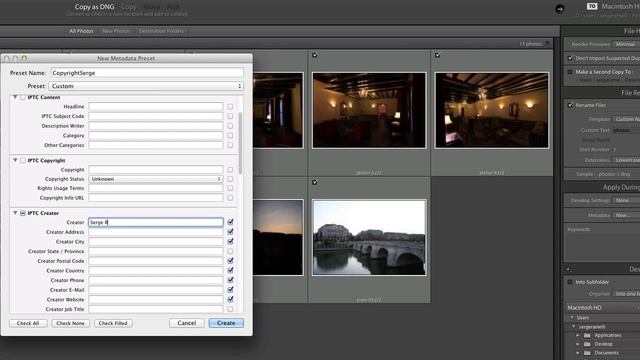The image size is (640, 360).
Task: Choose Copy as DNG import mode
Action: pyautogui.click(x=94, y=7)
